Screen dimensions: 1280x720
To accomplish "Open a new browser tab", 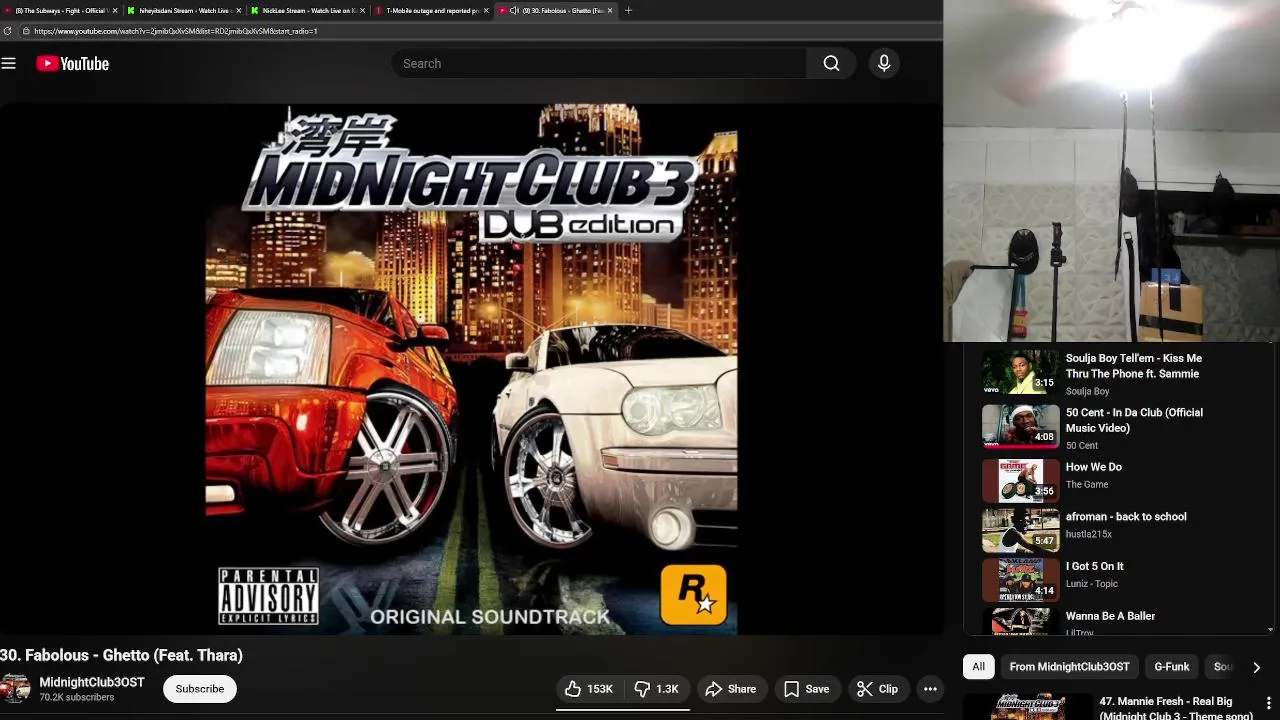I will [628, 10].
